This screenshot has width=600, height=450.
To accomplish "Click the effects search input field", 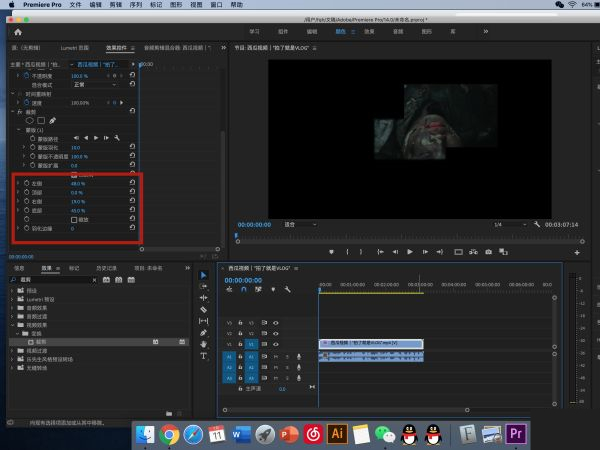I will pos(55,280).
